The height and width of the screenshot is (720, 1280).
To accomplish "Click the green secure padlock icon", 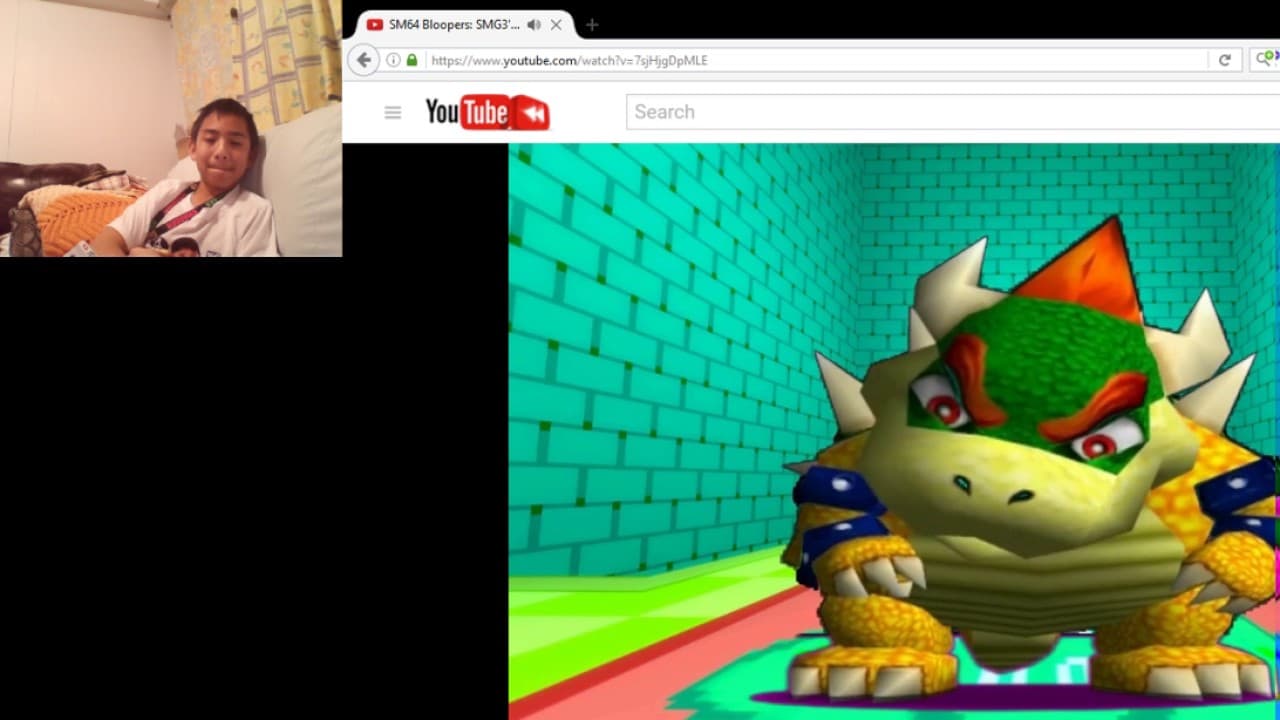I will point(411,60).
